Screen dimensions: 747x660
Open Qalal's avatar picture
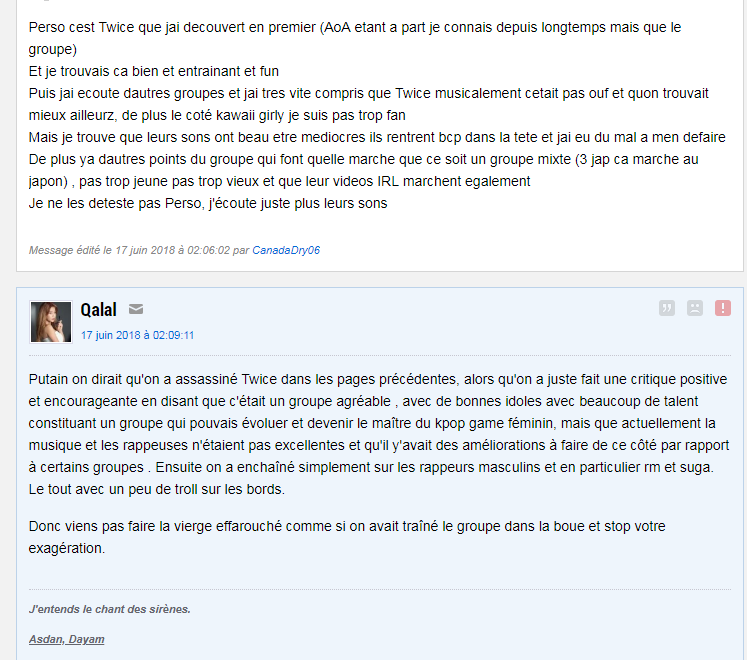(51, 322)
